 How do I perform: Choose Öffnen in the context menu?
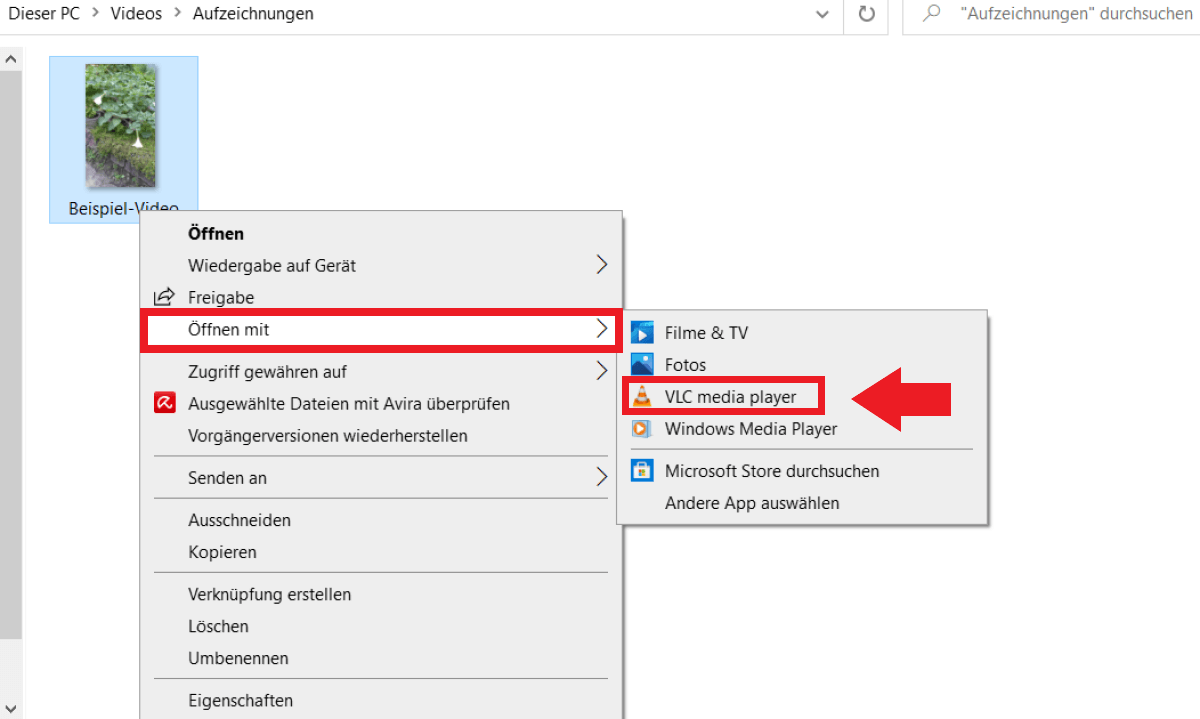point(381,234)
